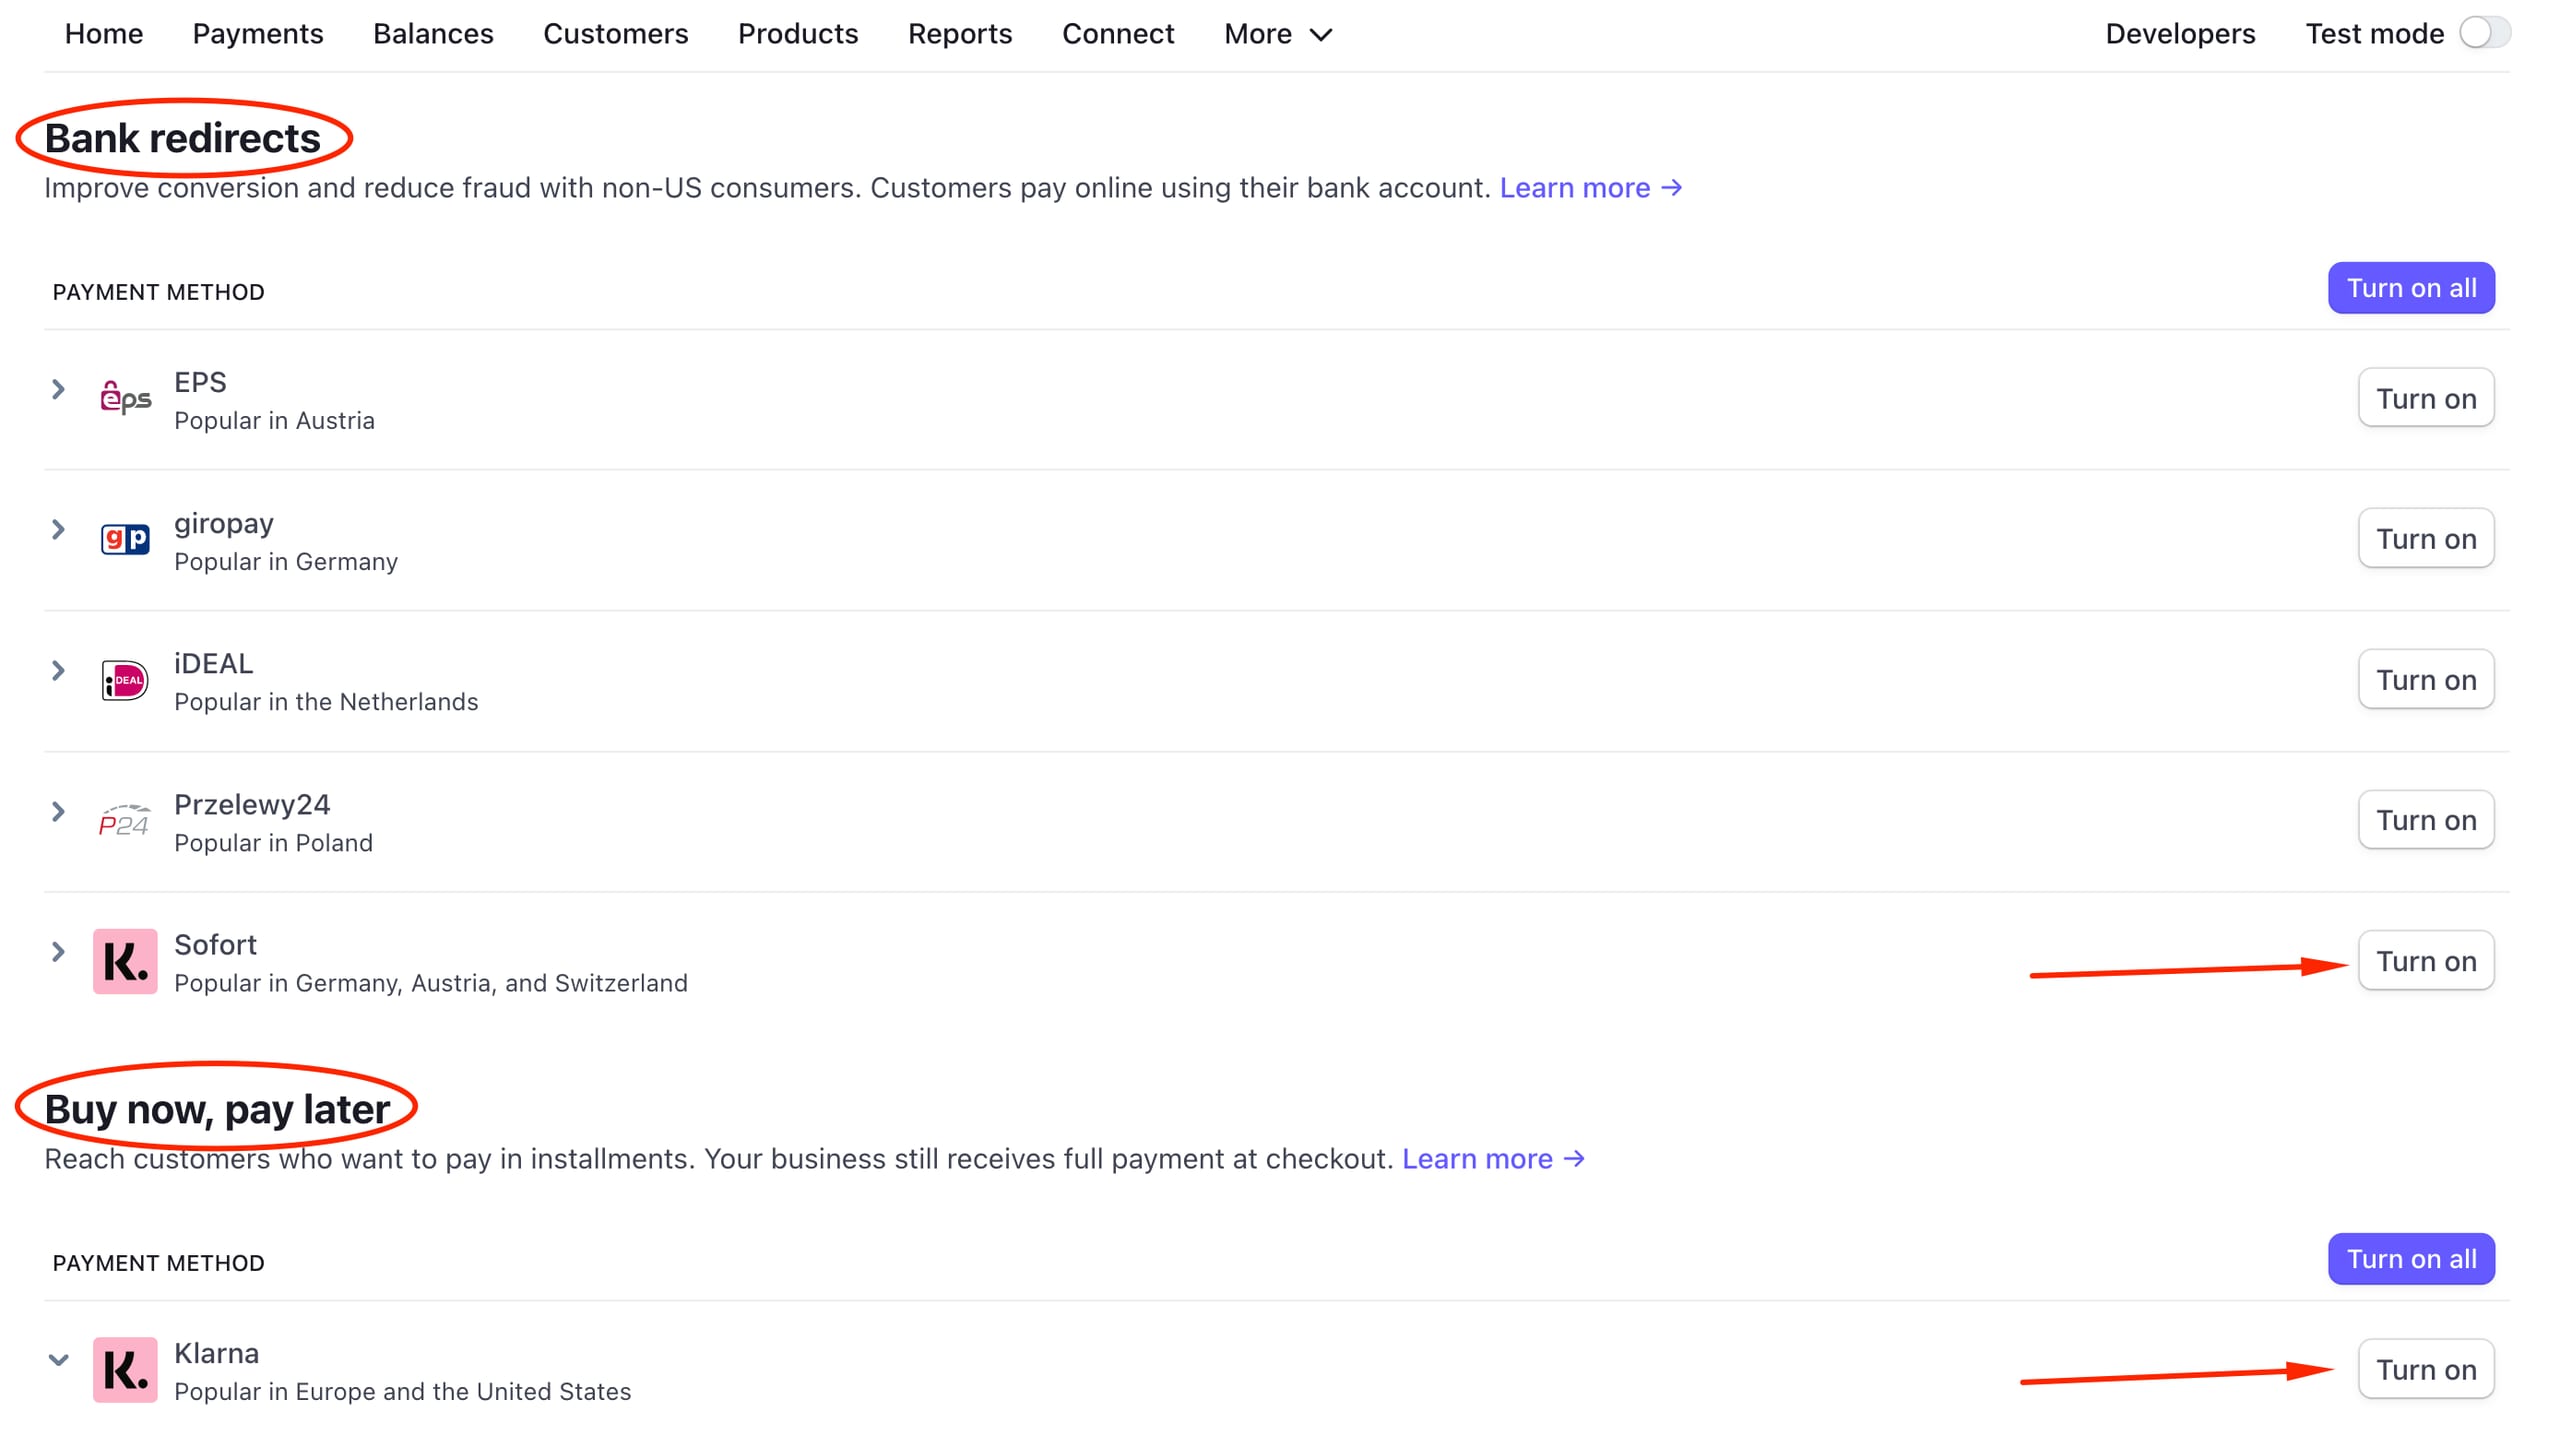Open the Customers section
This screenshot has width=2560, height=1437.
pos(615,33)
